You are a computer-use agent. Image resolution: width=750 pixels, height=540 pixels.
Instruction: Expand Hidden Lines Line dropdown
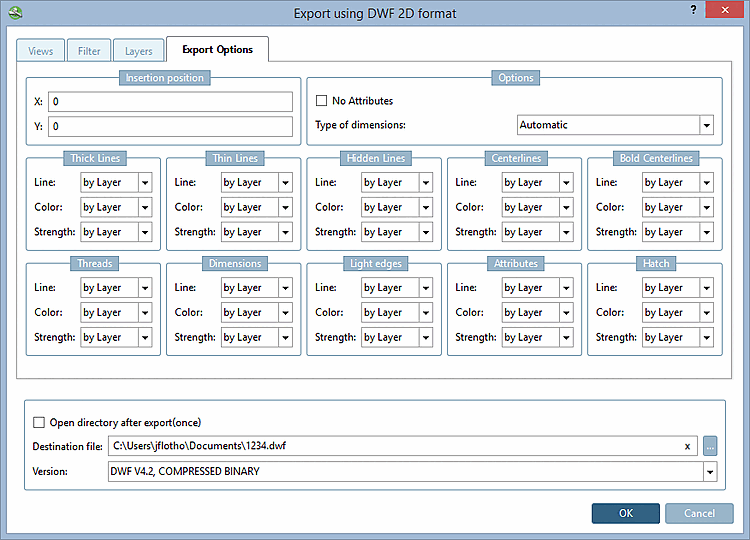pos(397,183)
